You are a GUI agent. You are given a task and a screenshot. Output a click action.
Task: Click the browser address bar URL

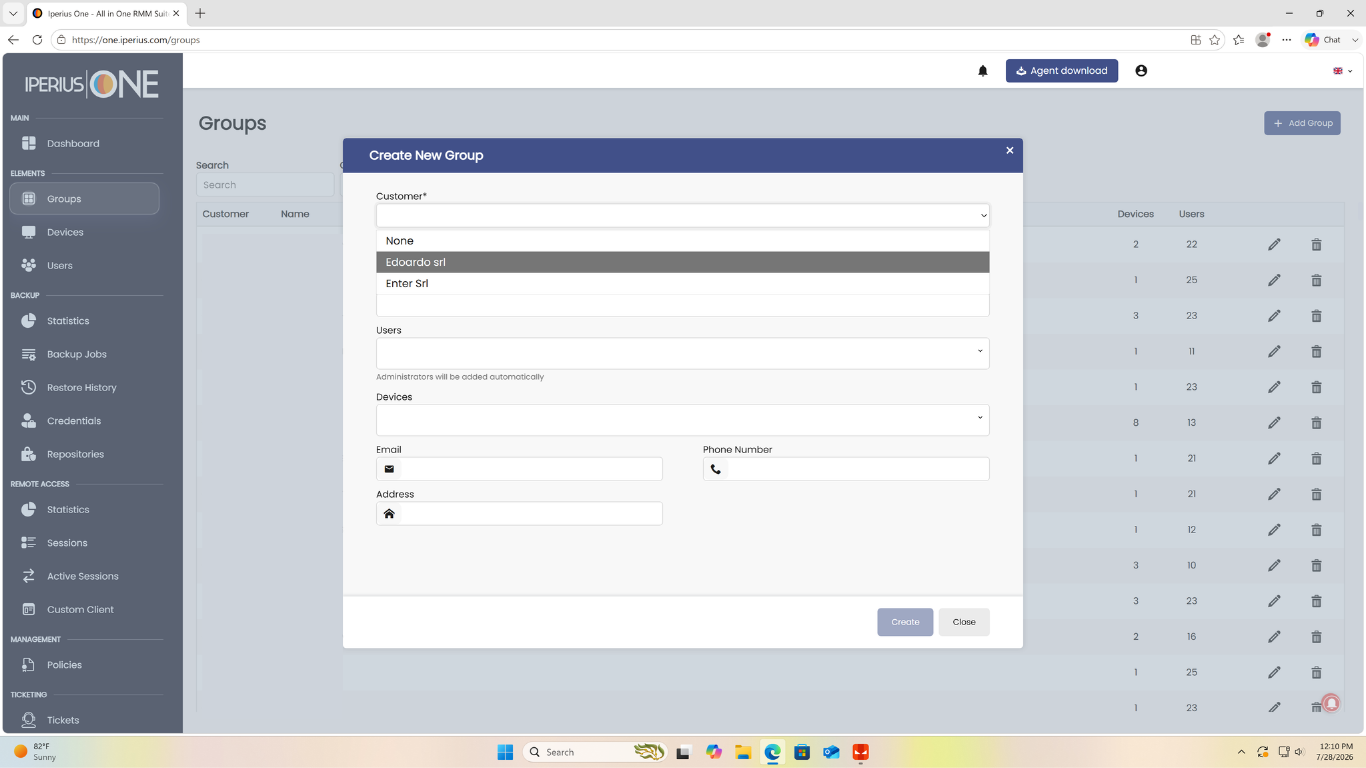(136, 40)
